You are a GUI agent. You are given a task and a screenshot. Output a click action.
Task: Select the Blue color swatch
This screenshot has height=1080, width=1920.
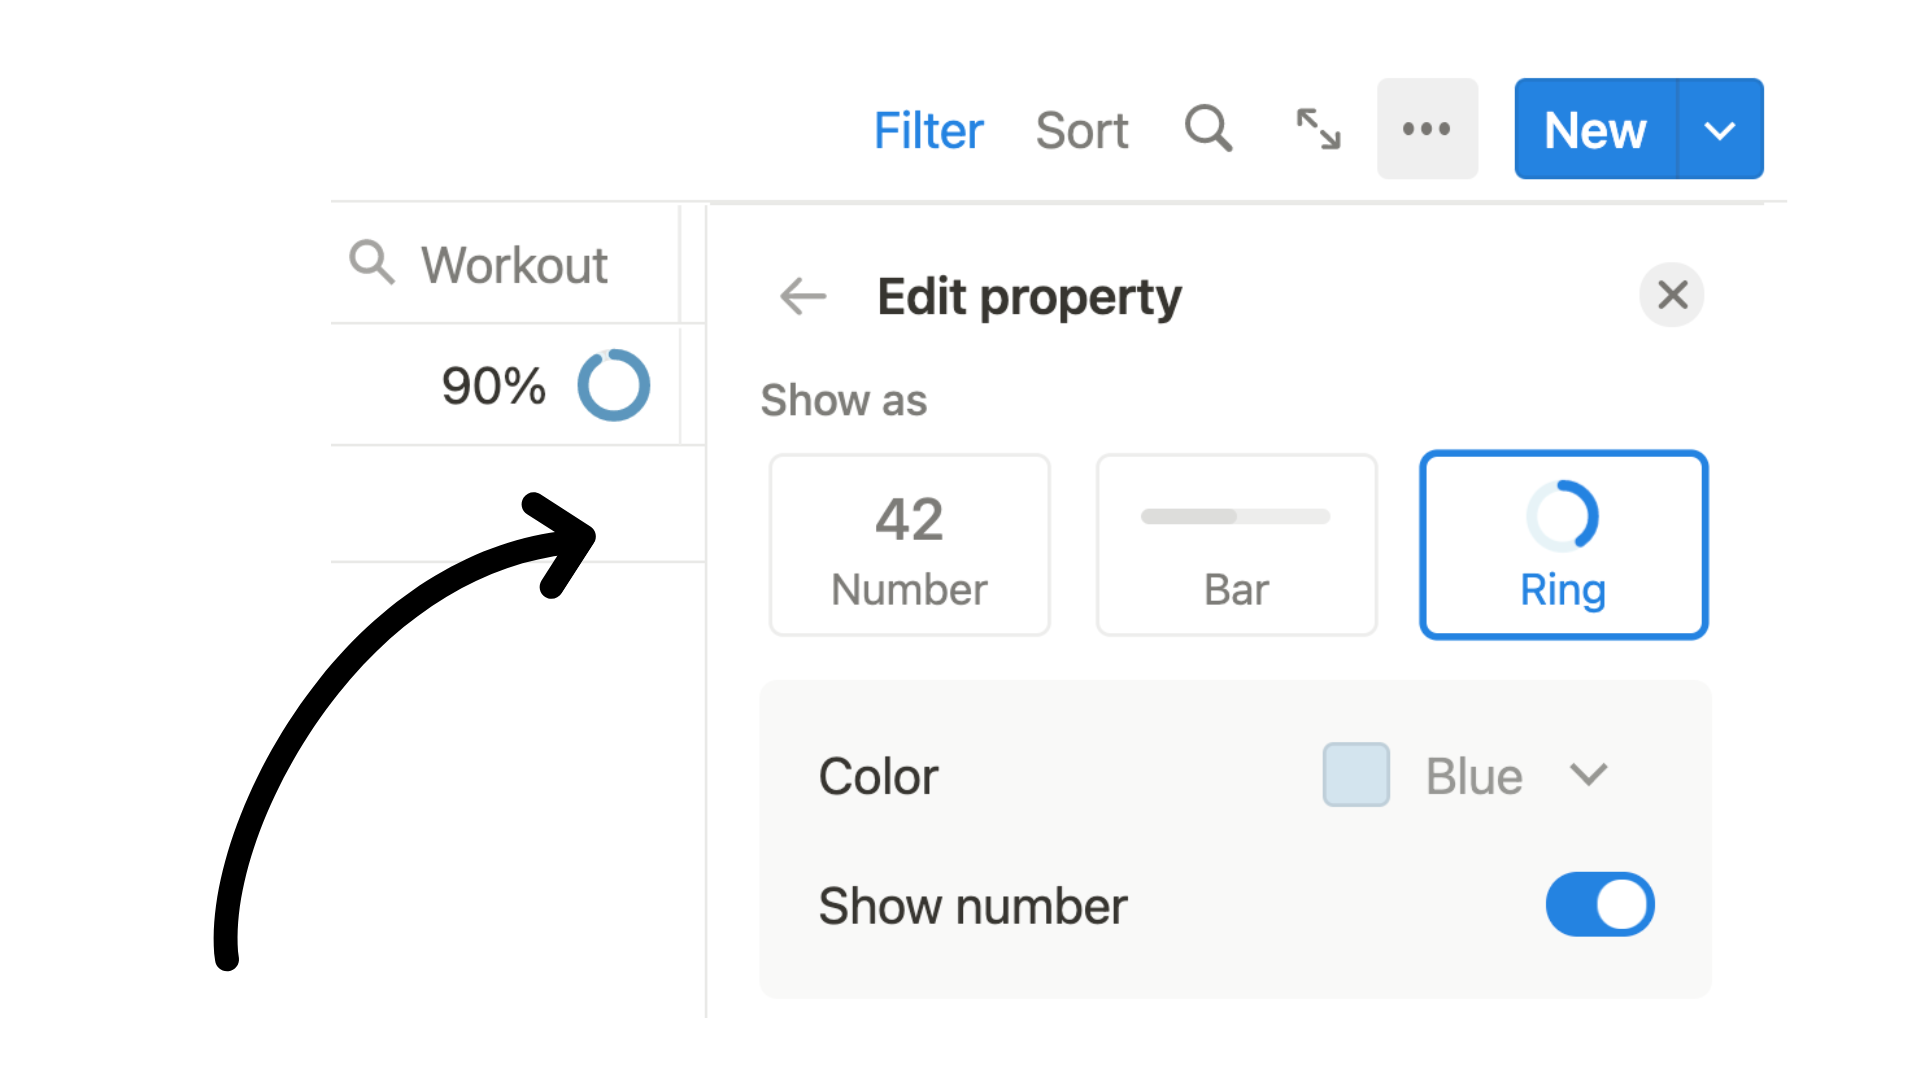tap(1356, 774)
